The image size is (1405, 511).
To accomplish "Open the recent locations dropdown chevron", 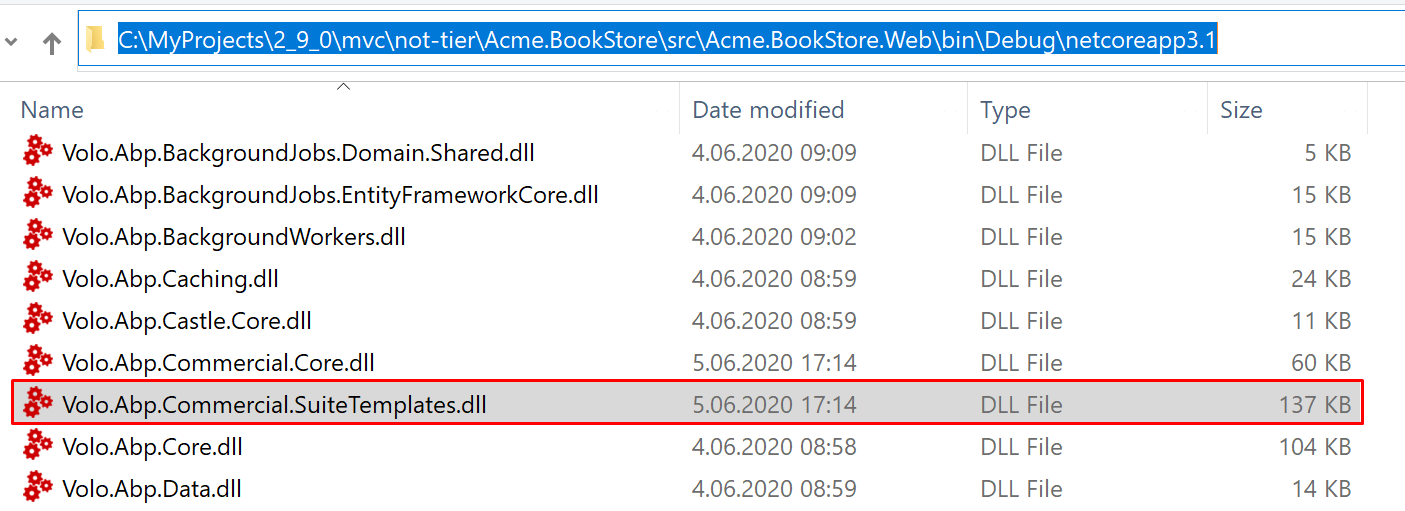I will click(x=11, y=42).
